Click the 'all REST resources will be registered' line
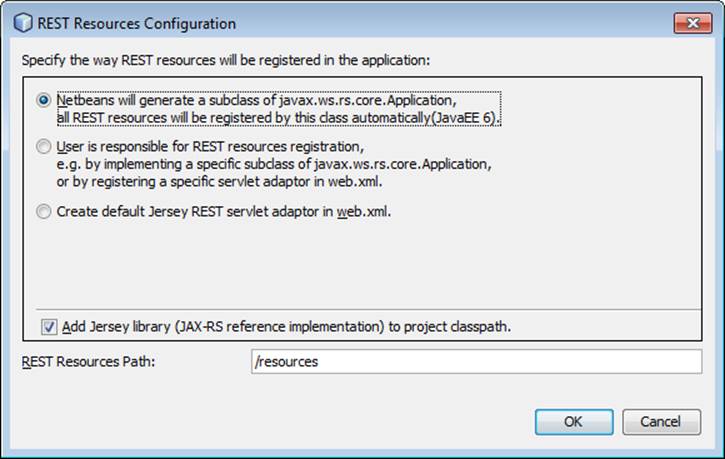This screenshot has width=725, height=459. click(278, 117)
